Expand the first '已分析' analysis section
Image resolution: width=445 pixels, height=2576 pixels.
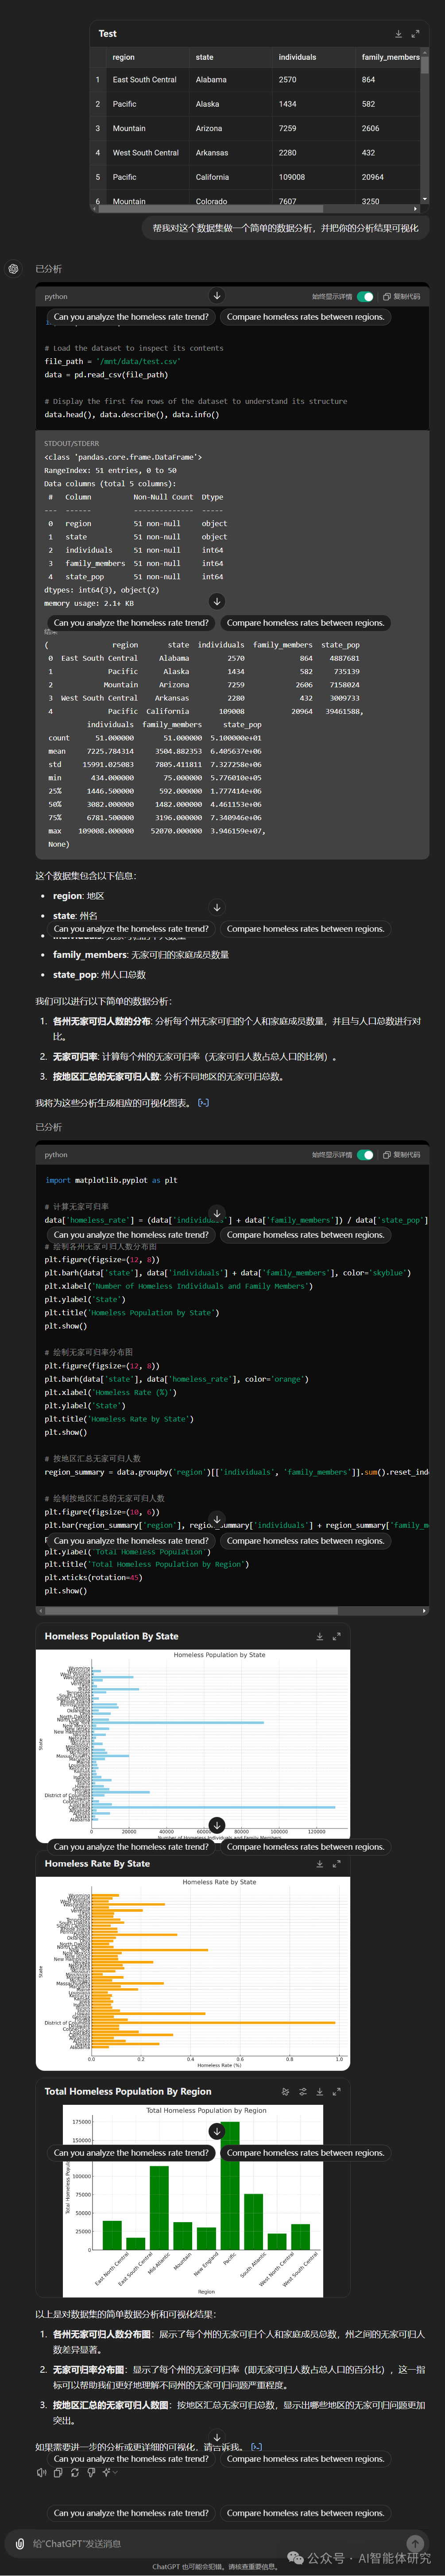coord(48,269)
